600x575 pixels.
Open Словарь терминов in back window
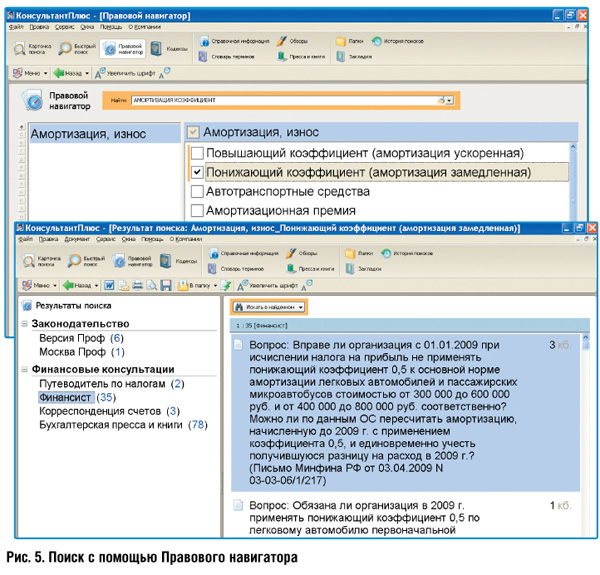coord(227,57)
